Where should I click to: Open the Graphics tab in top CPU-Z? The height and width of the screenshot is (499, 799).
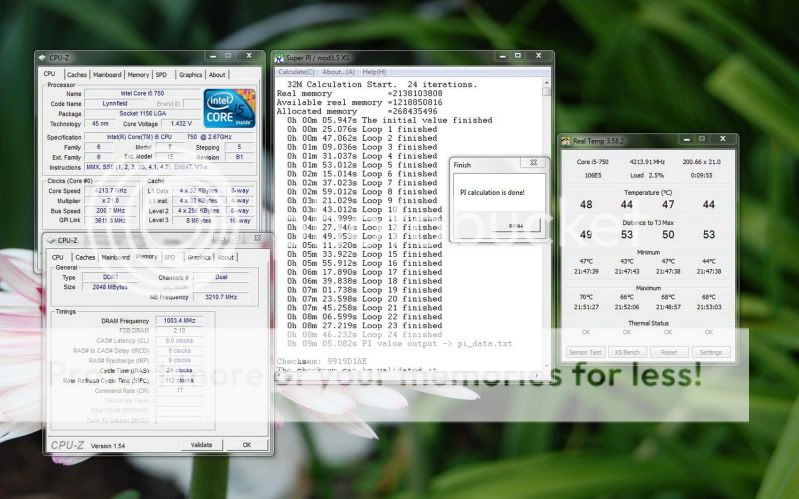click(190, 74)
